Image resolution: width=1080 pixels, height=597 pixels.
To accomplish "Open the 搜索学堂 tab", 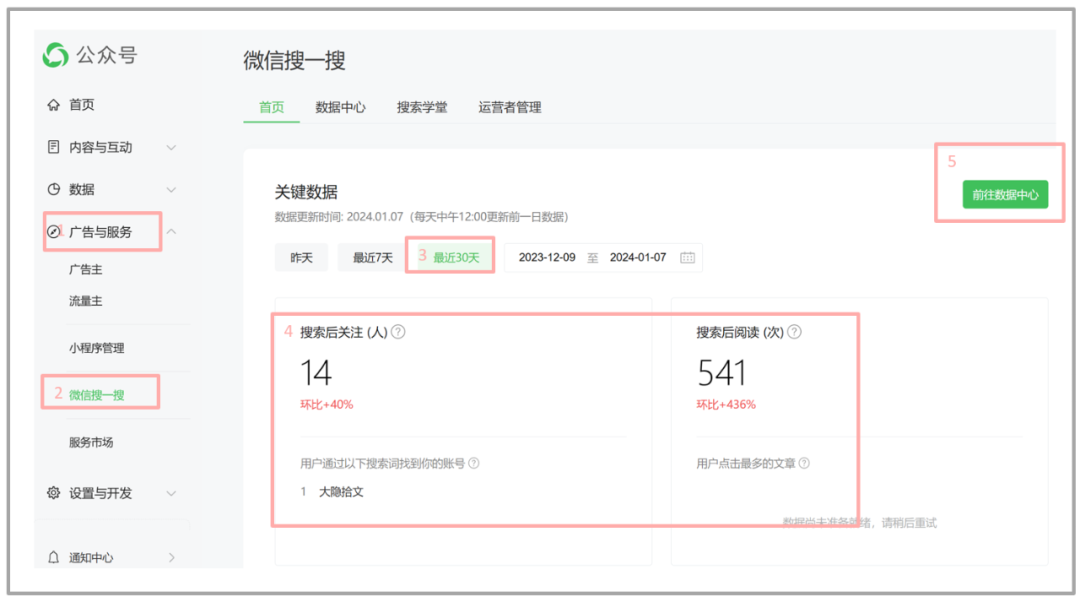I will coord(422,107).
